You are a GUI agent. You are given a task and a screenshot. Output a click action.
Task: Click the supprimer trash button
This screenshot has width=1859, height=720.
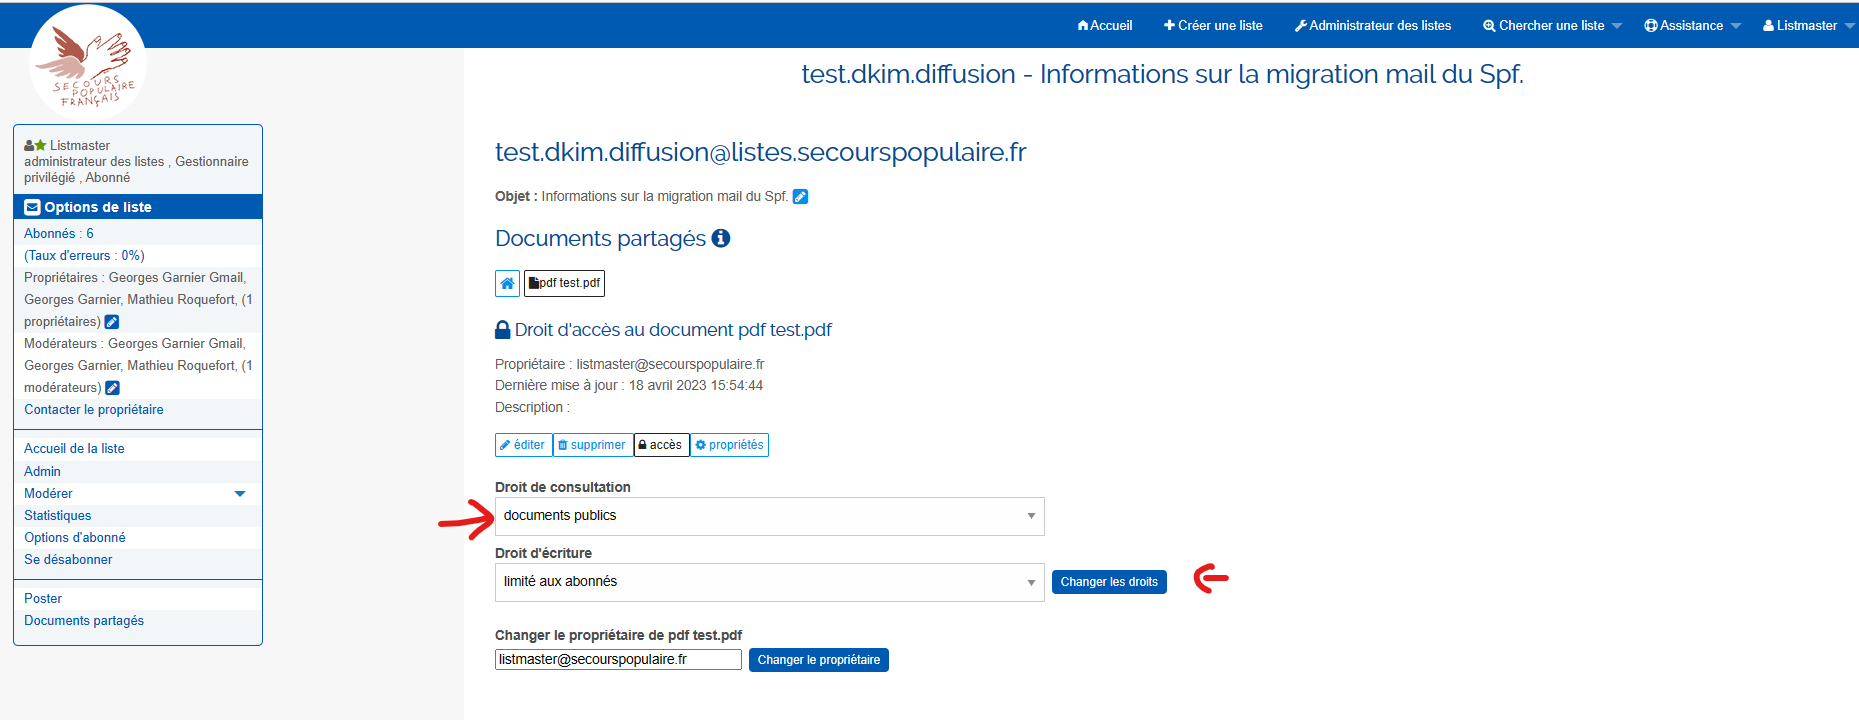click(x=592, y=445)
